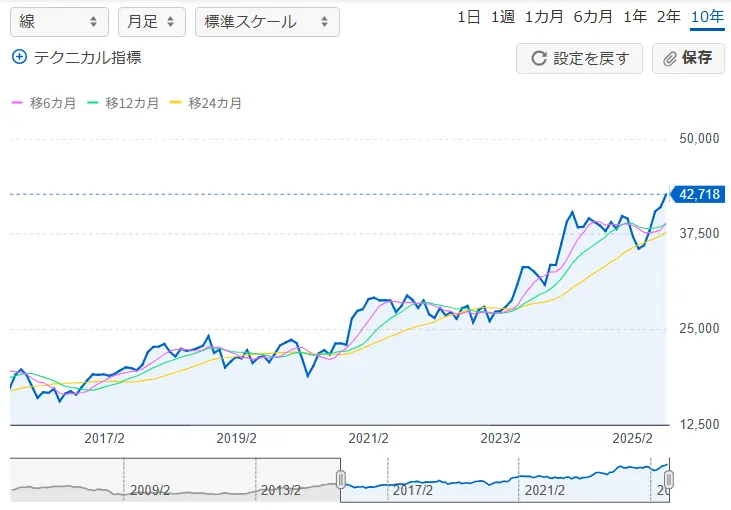Click the selected blue range in the navigator
731x510 pixels.
coord(505,480)
